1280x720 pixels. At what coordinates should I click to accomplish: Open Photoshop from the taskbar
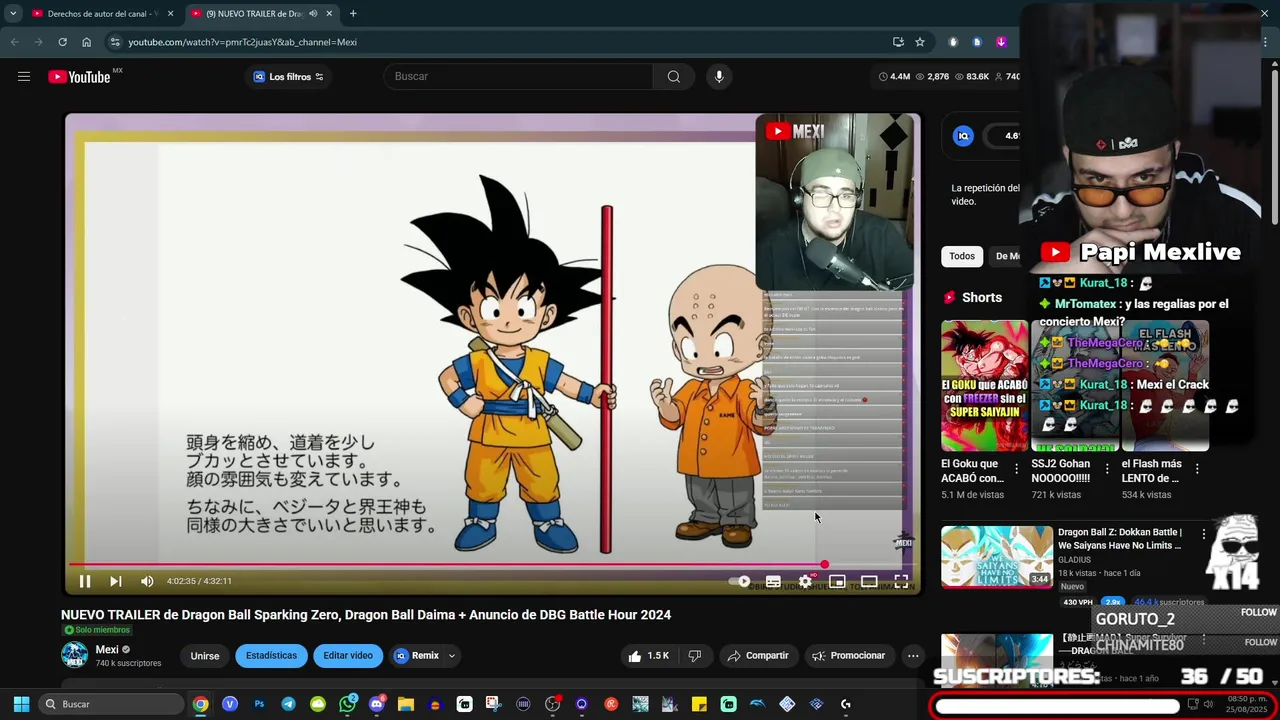(259, 704)
